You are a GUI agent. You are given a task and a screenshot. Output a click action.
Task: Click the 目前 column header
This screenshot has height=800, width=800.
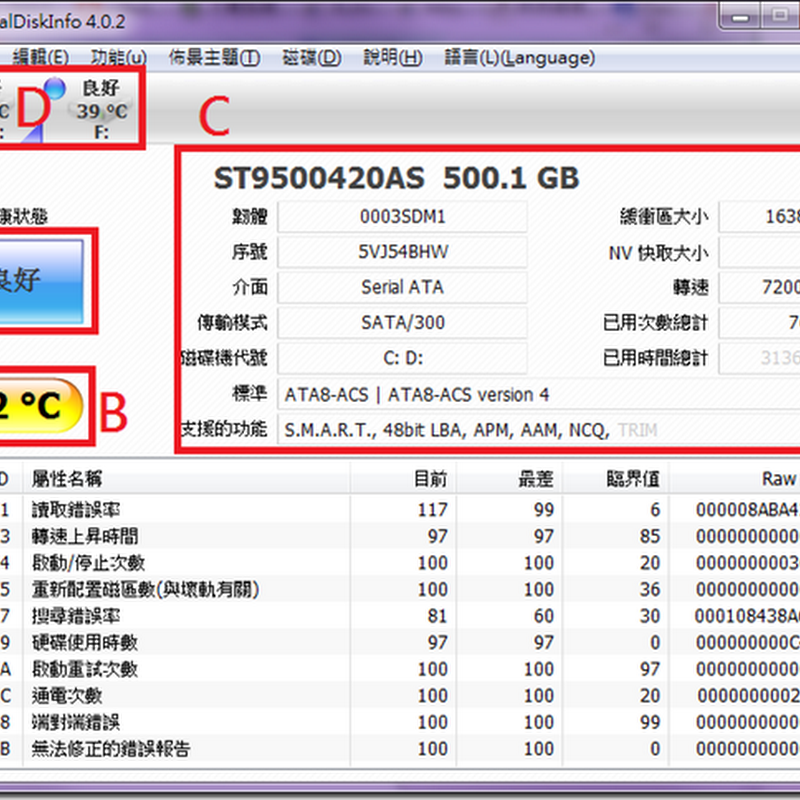(x=403, y=479)
